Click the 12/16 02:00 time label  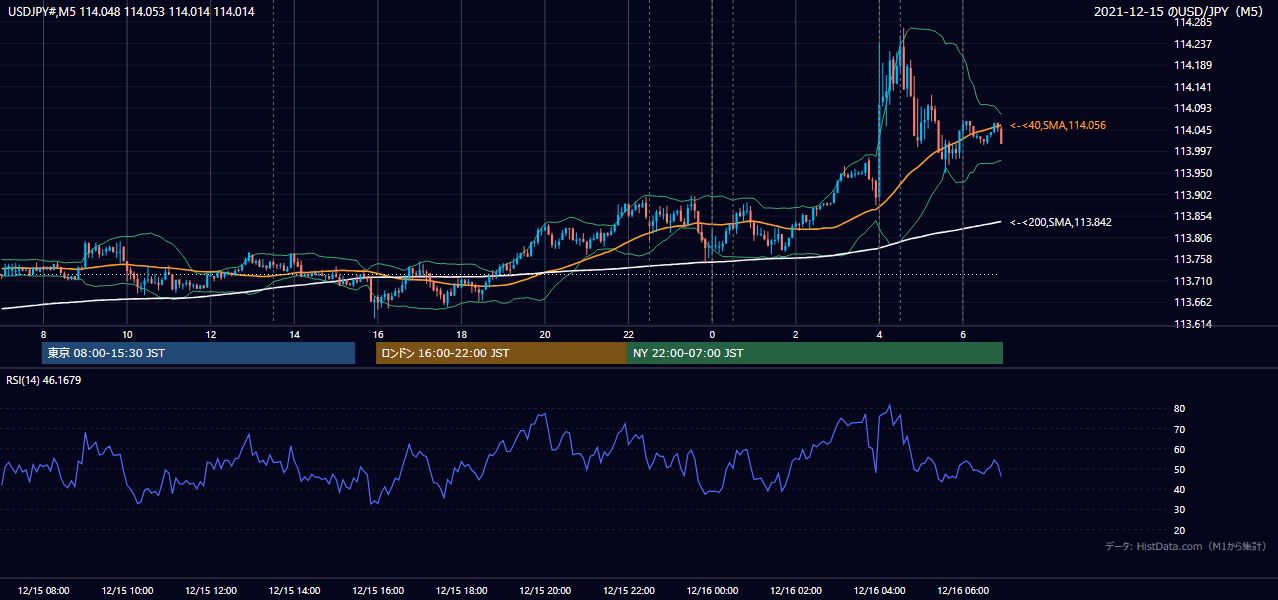(795, 591)
